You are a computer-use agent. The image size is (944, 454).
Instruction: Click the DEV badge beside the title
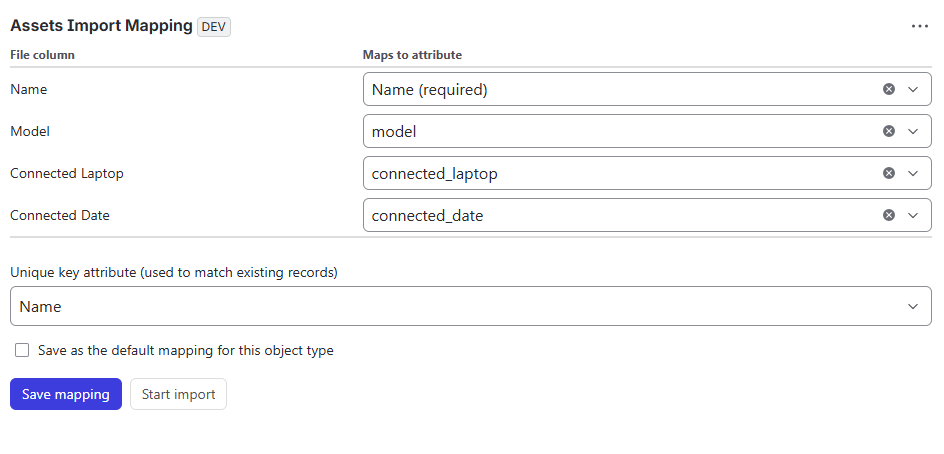tap(214, 26)
